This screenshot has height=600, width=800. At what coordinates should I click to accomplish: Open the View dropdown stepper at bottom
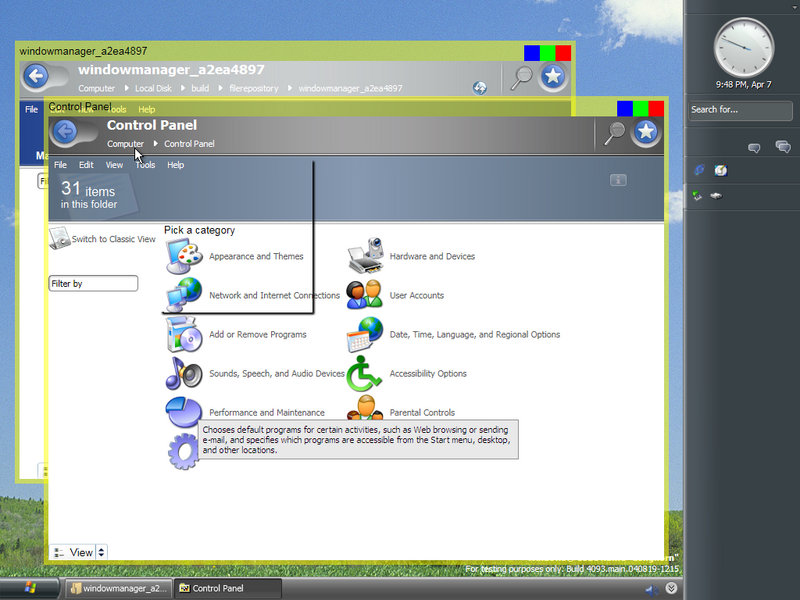[x=101, y=552]
